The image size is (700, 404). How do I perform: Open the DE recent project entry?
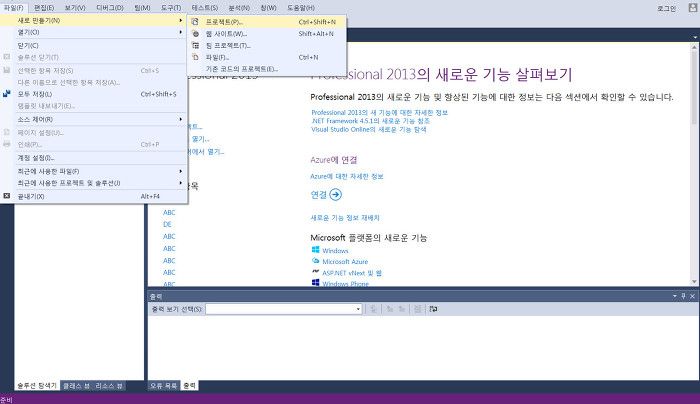pos(167,224)
